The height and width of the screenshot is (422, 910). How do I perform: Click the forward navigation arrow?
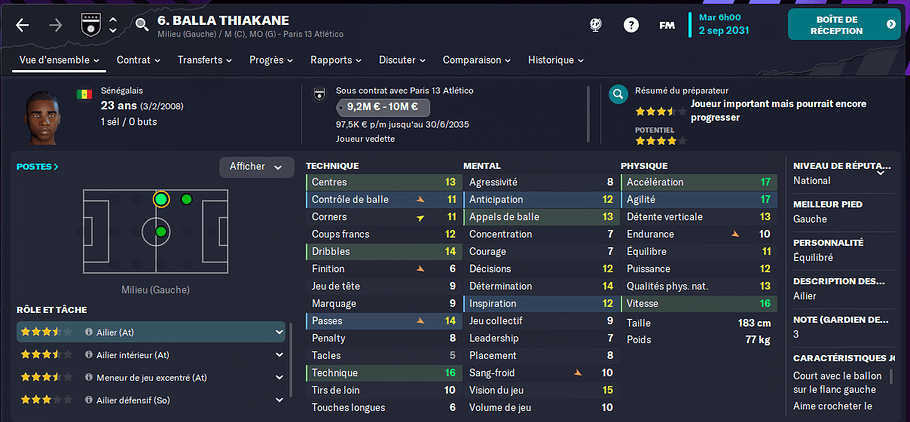(x=56, y=25)
